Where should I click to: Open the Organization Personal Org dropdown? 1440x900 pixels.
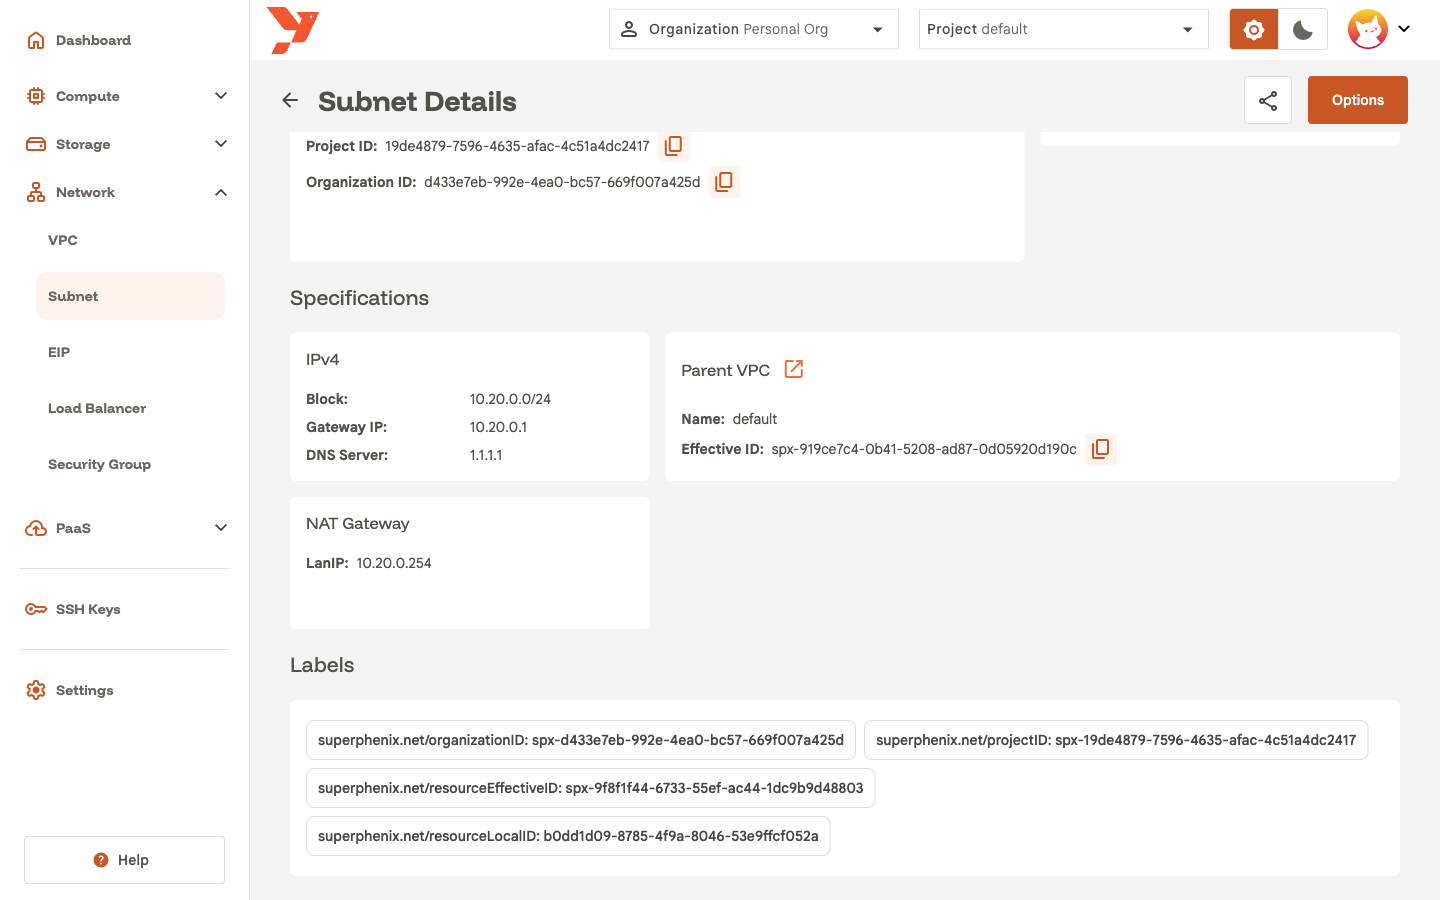tap(754, 29)
